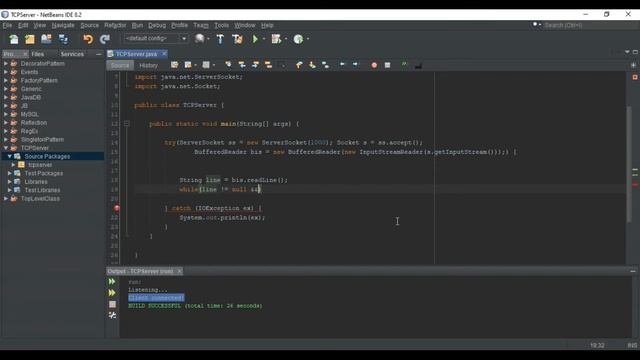Expand the DecoratorPattern project node

point(6,64)
